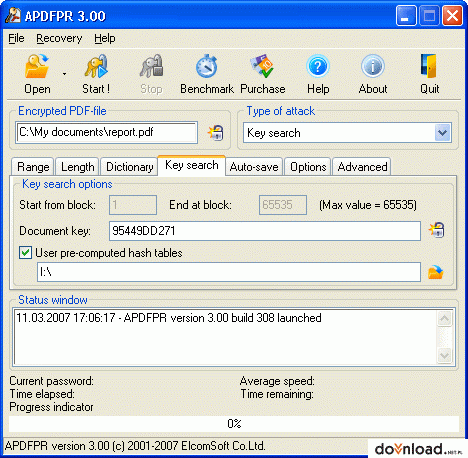The width and height of the screenshot is (468, 458).
Task: Click the 0% progress bar
Action: tap(234, 424)
